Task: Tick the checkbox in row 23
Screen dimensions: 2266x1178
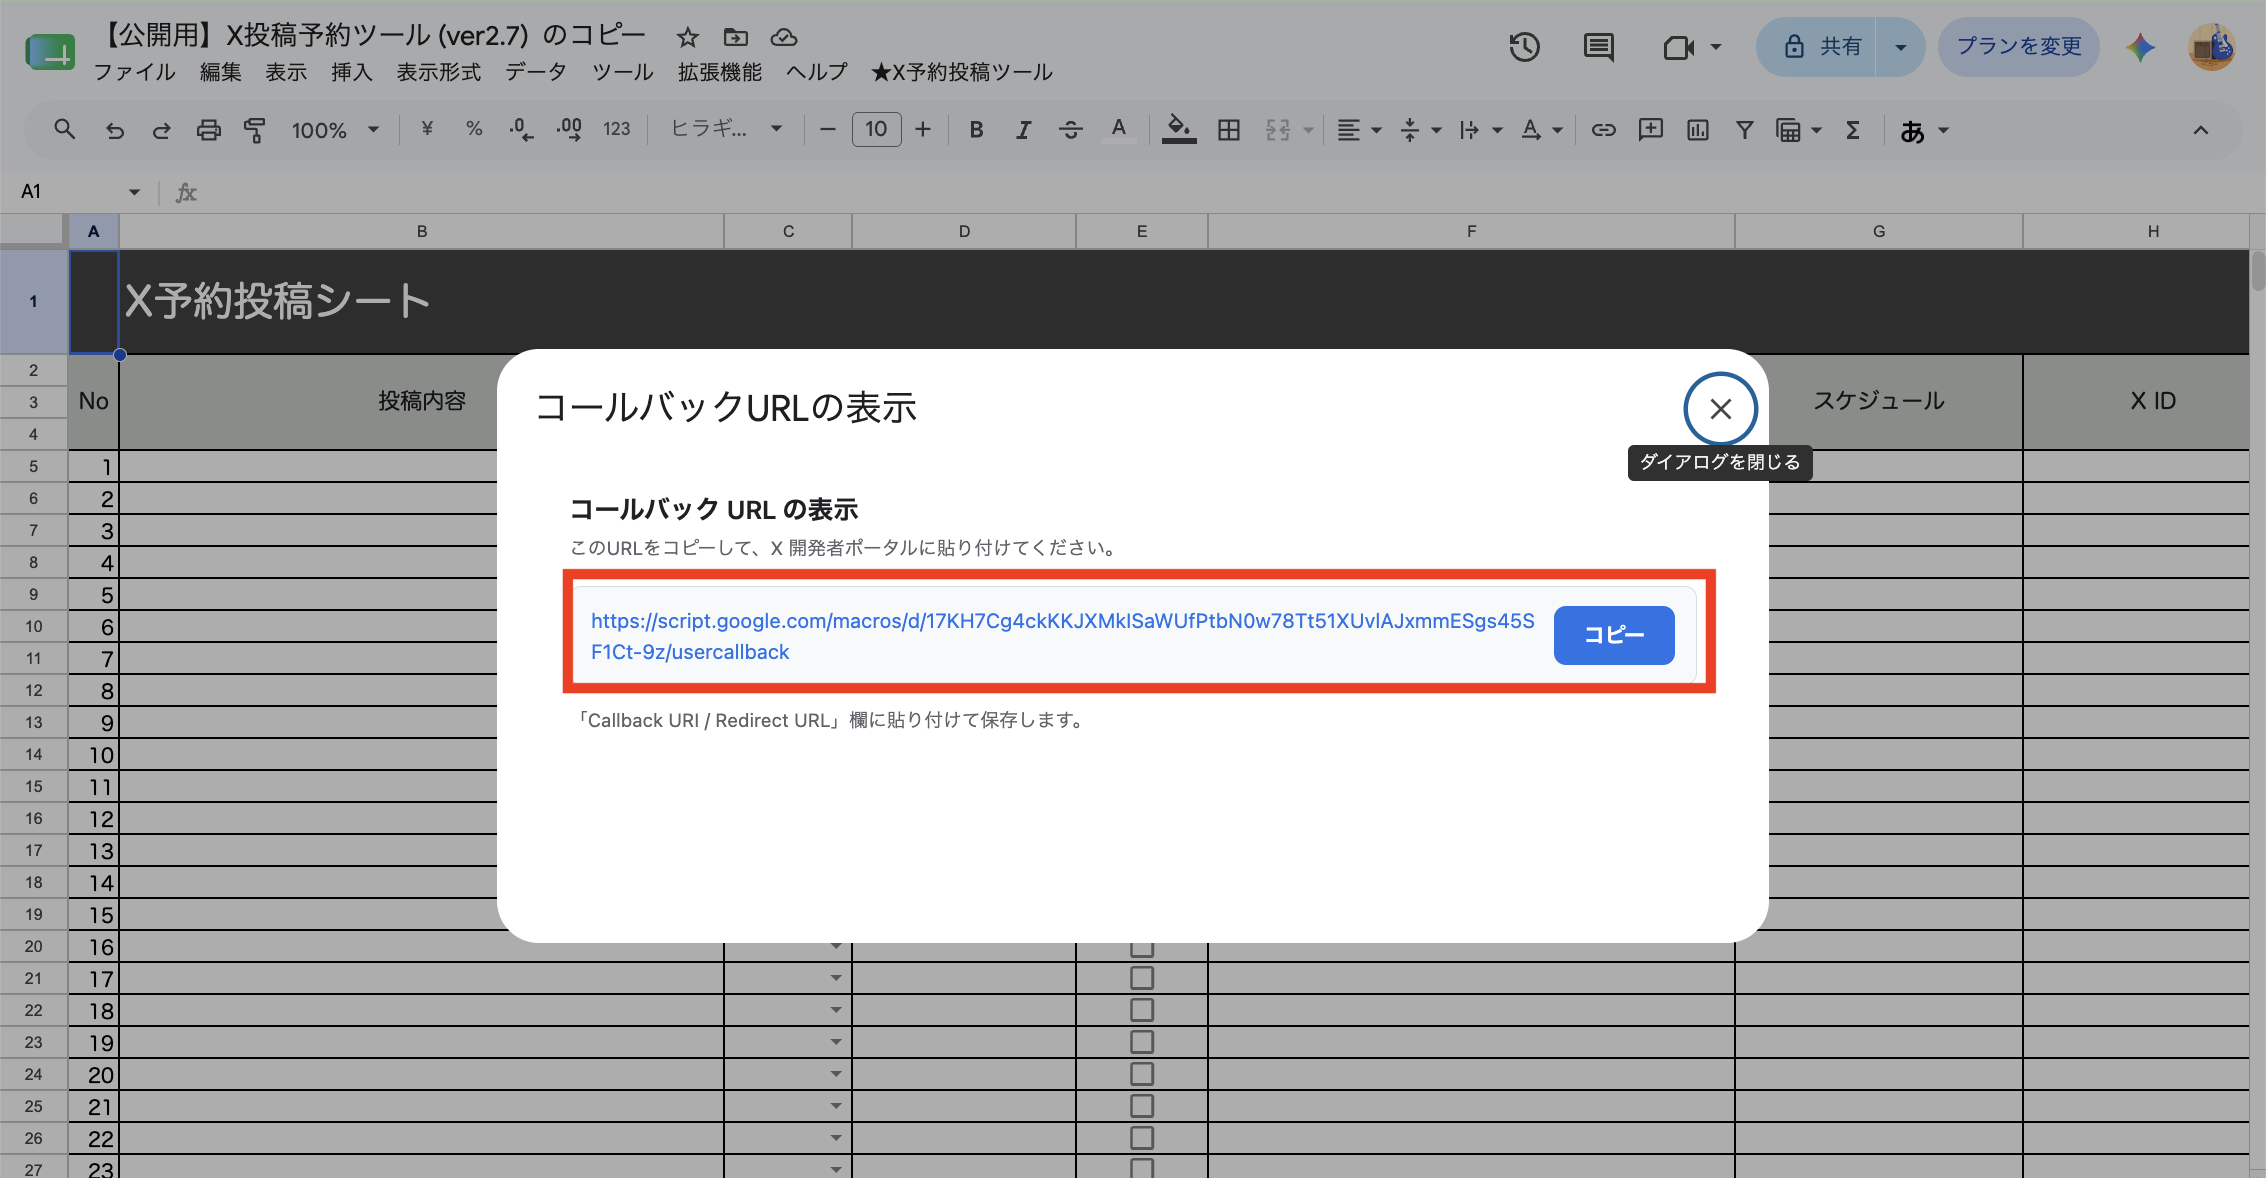Action: [x=1141, y=1042]
